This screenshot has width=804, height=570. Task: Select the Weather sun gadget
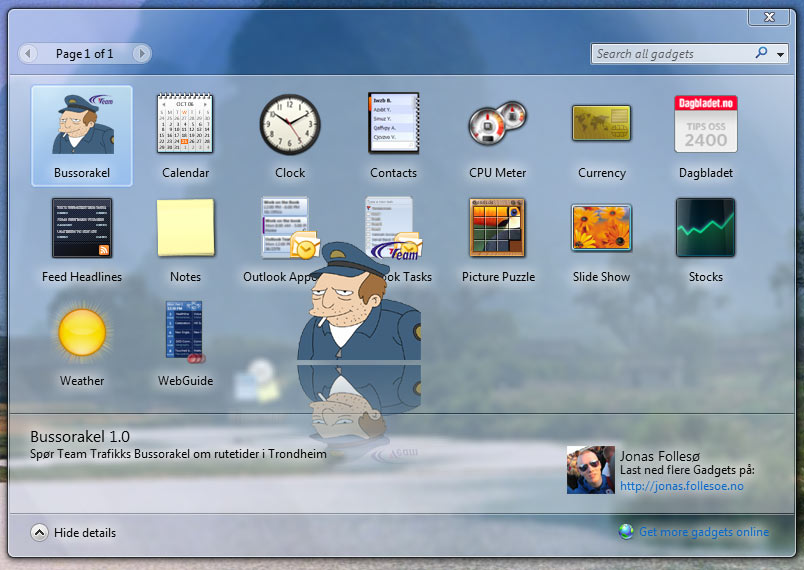[82, 332]
